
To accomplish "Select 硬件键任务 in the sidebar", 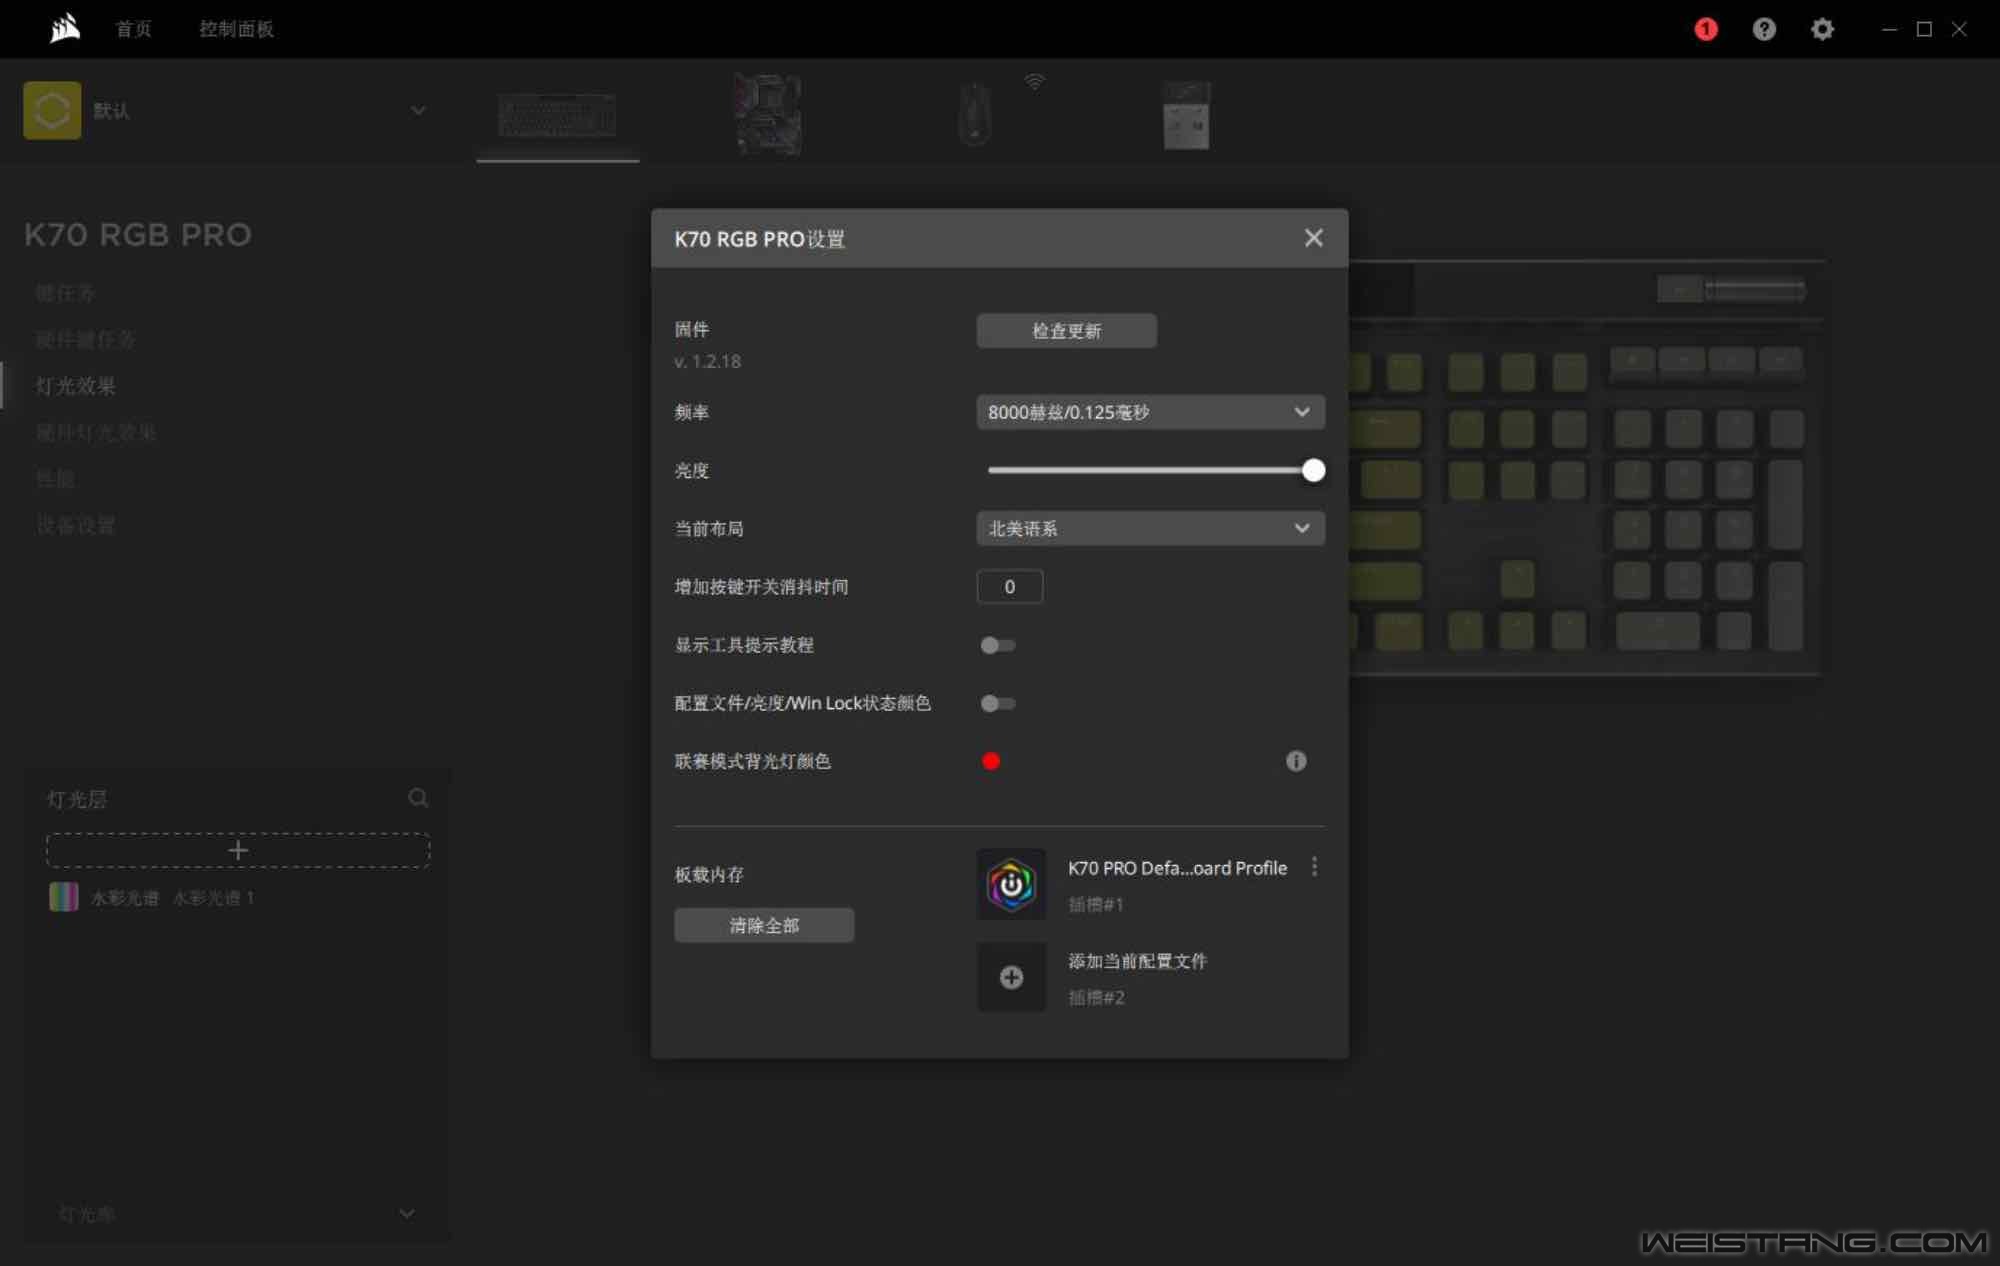I will pyautogui.click(x=85, y=339).
